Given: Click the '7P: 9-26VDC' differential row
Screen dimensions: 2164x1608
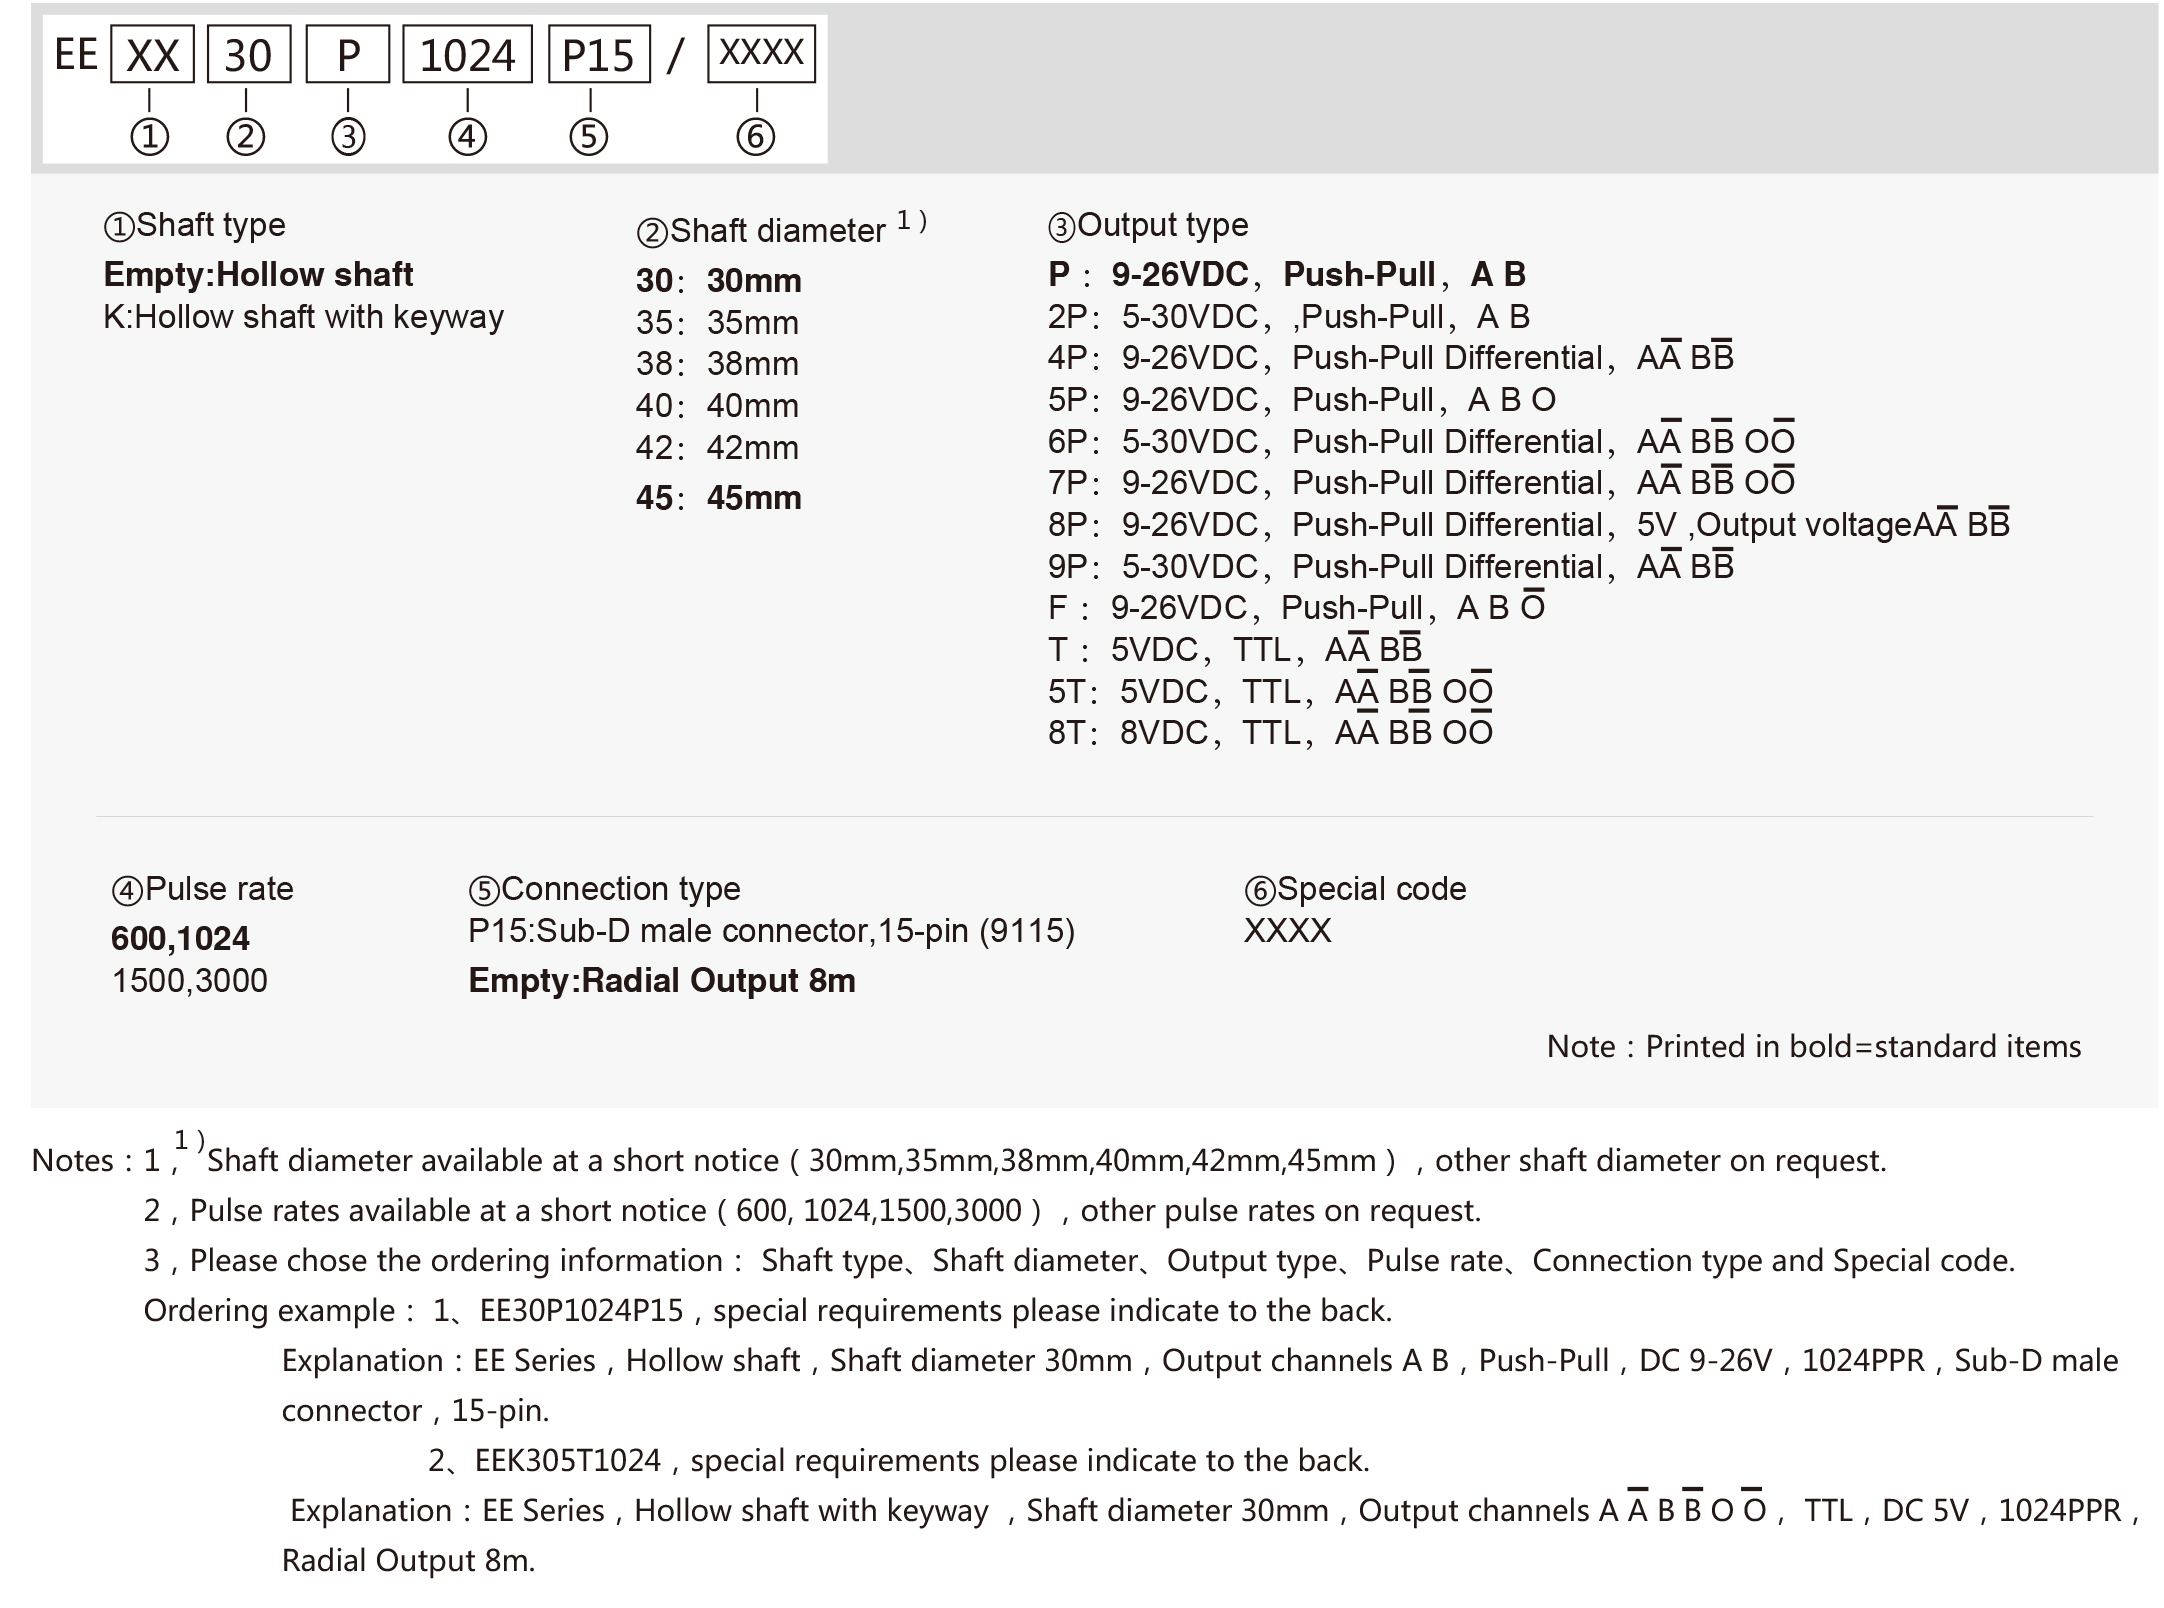Looking at the screenshot, I should point(1422,481).
